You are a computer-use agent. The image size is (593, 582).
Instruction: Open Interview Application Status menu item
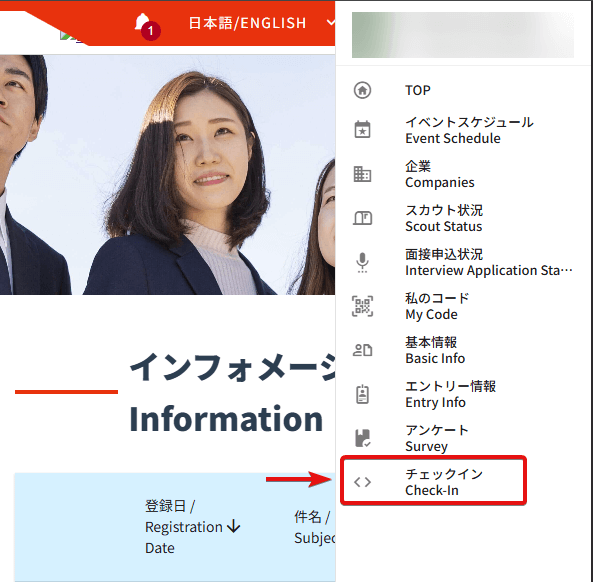point(489,262)
